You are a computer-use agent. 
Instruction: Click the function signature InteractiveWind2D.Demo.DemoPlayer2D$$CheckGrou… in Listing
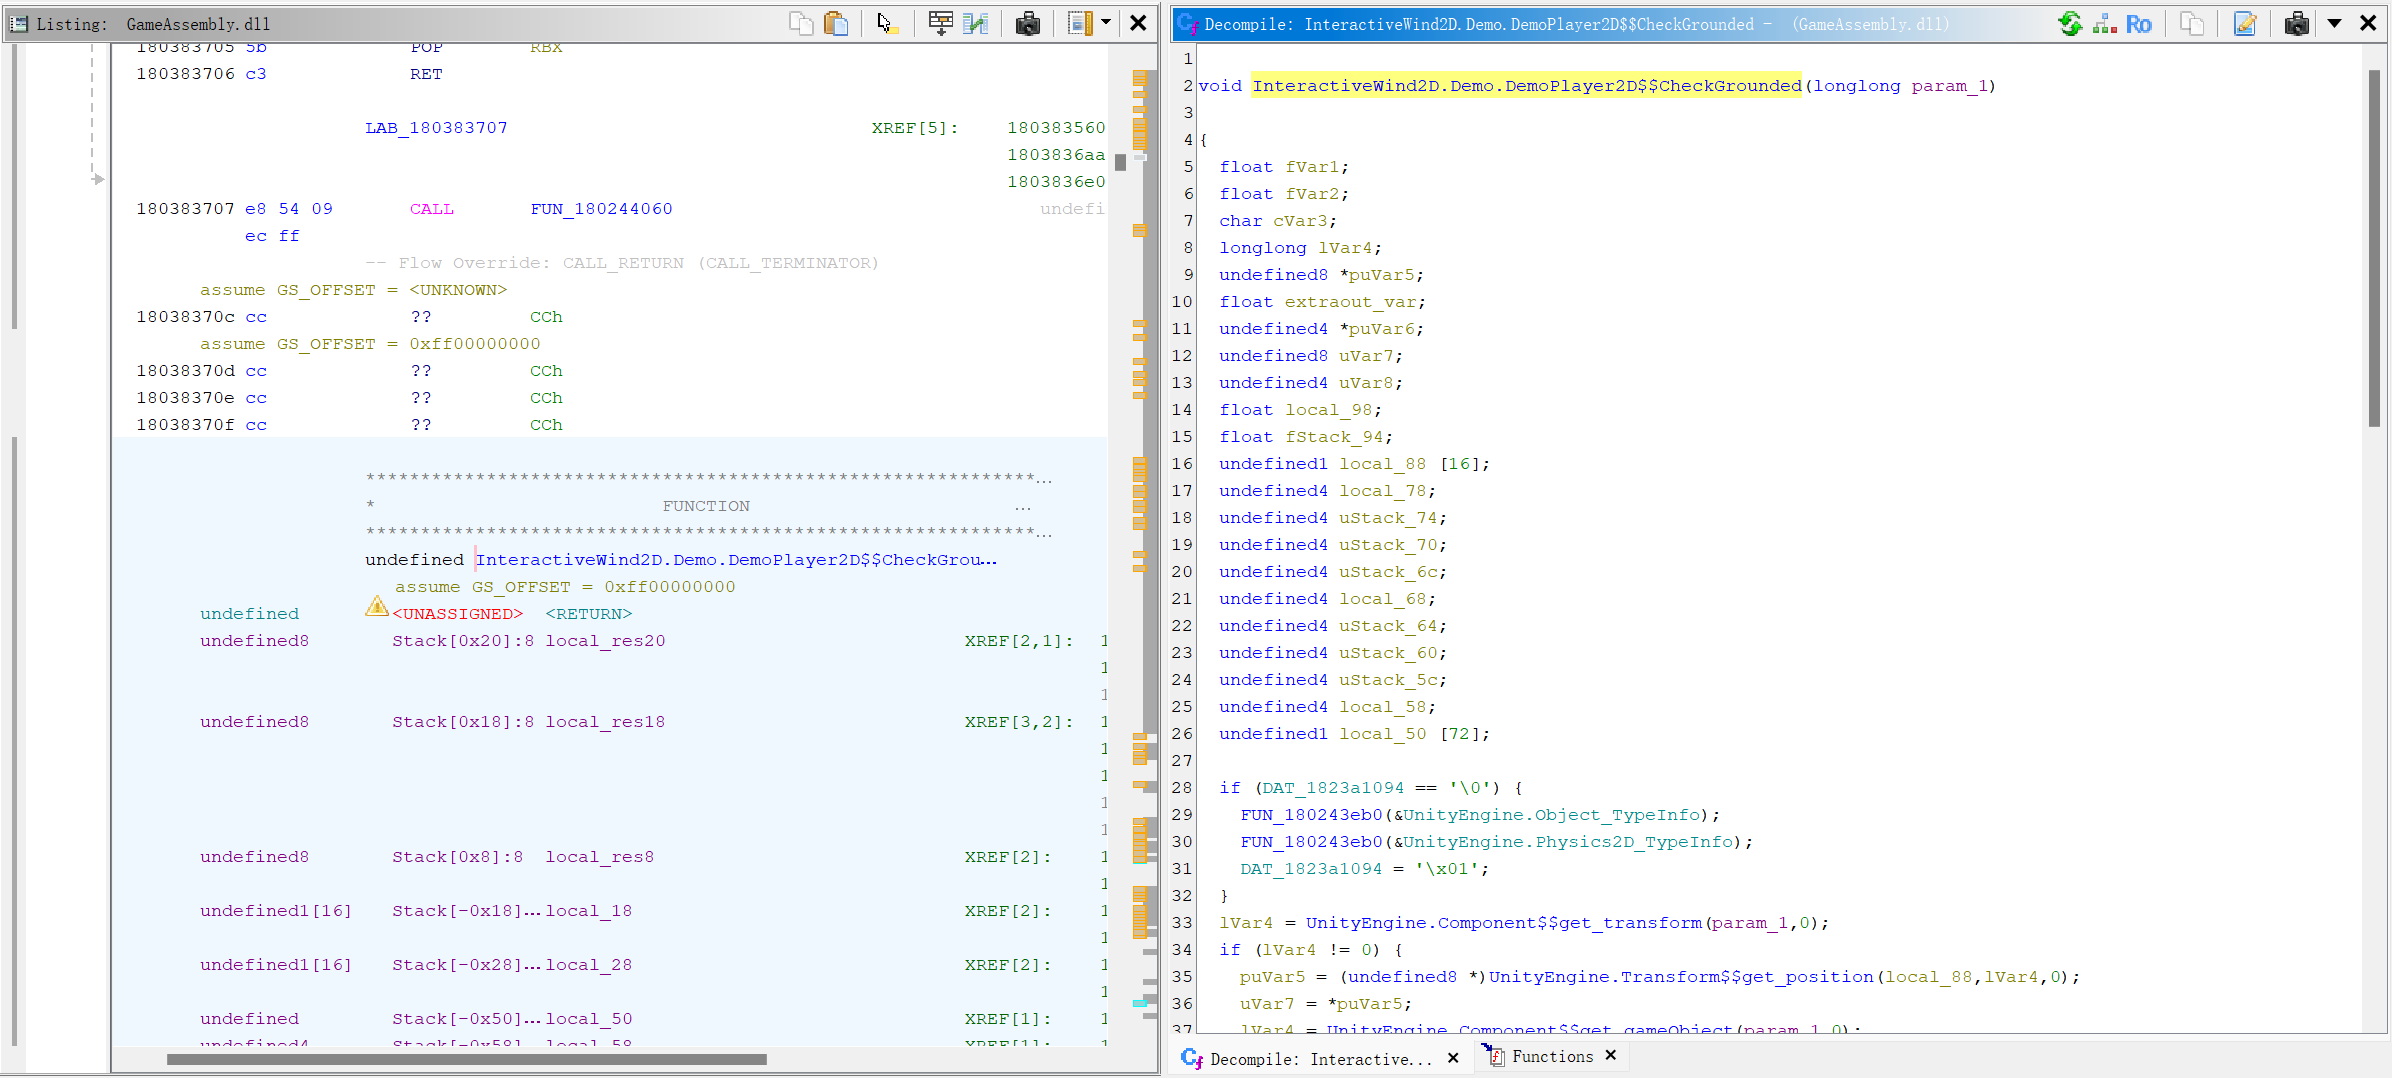736,560
